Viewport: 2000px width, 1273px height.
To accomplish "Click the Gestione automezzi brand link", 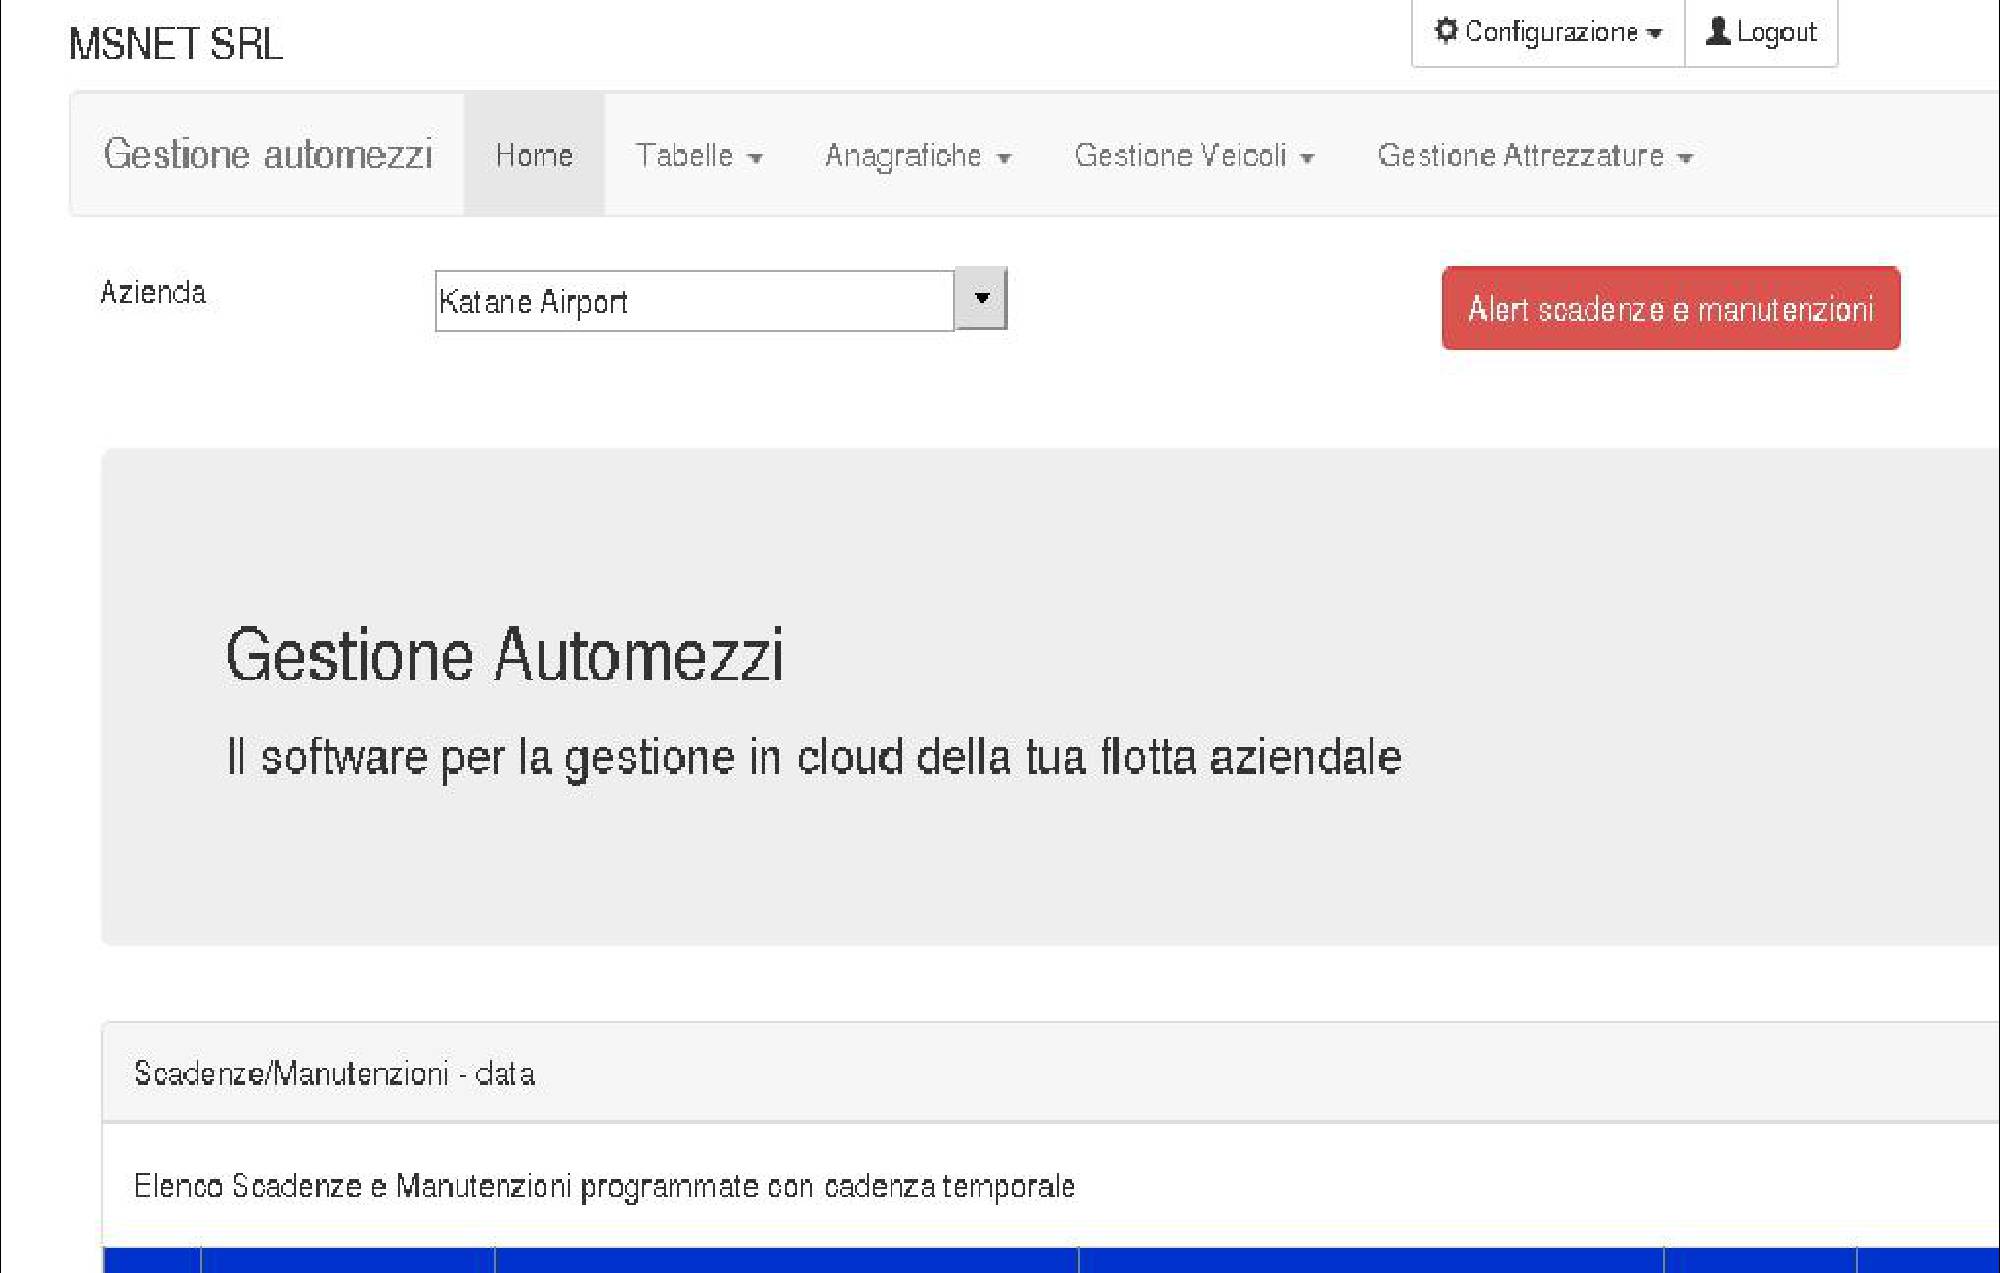I will coord(268,154).
